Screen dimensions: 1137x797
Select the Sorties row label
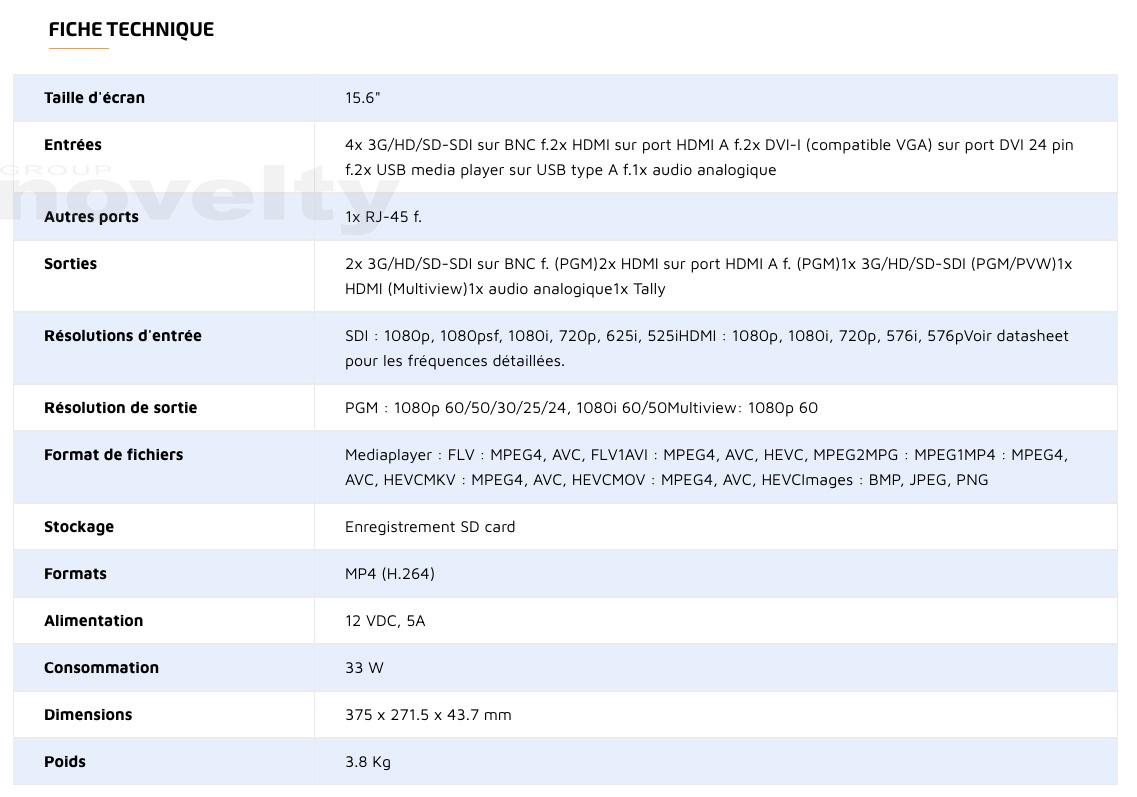[x=70, y=264]
